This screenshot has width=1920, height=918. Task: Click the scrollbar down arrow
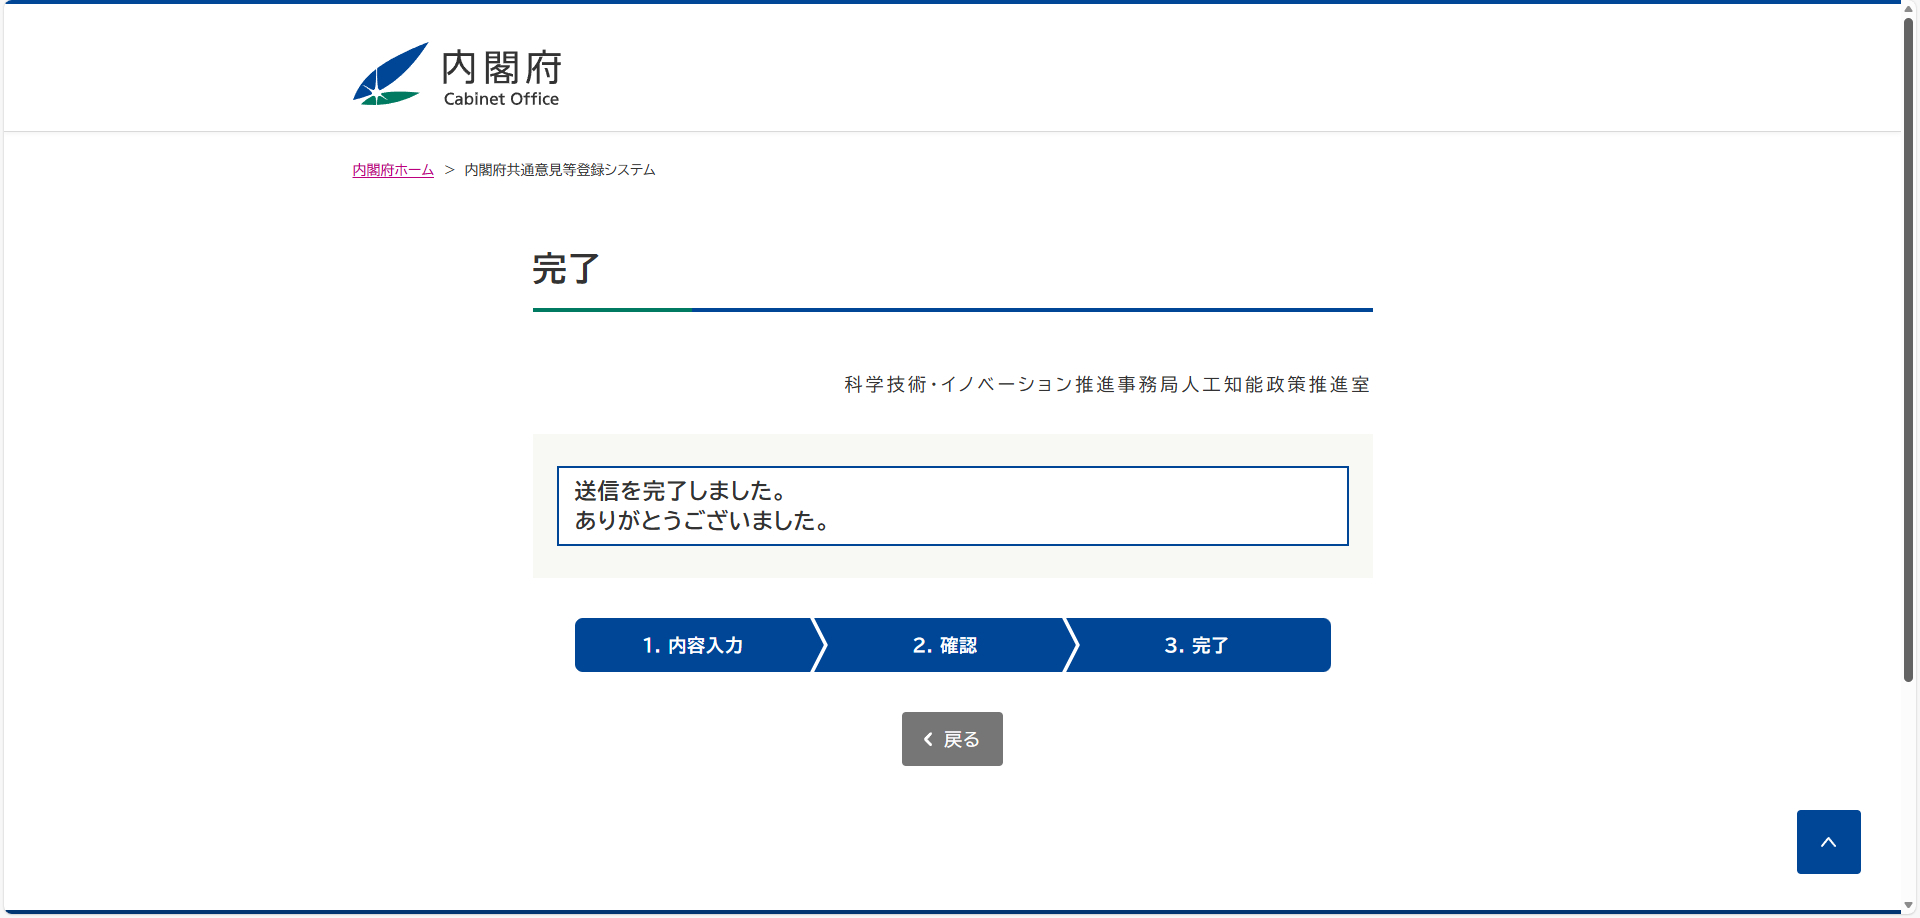[1908, 906]
